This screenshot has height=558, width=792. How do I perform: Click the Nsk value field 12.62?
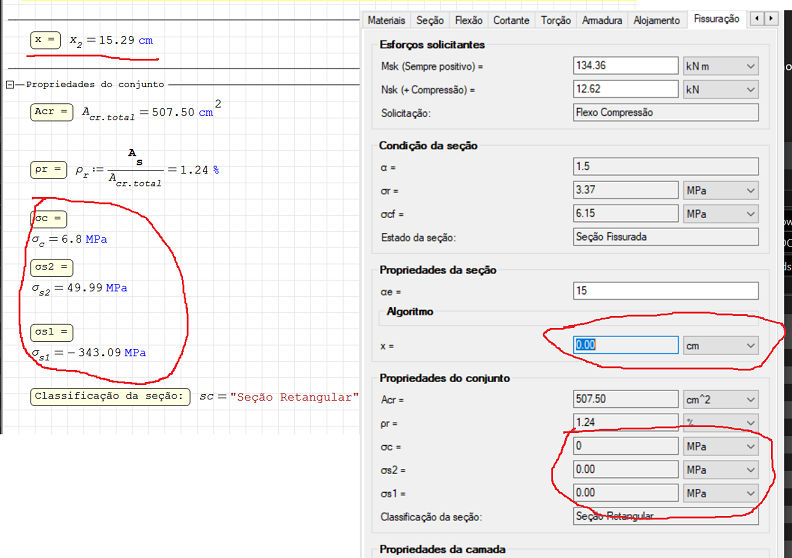pos(625,90)
